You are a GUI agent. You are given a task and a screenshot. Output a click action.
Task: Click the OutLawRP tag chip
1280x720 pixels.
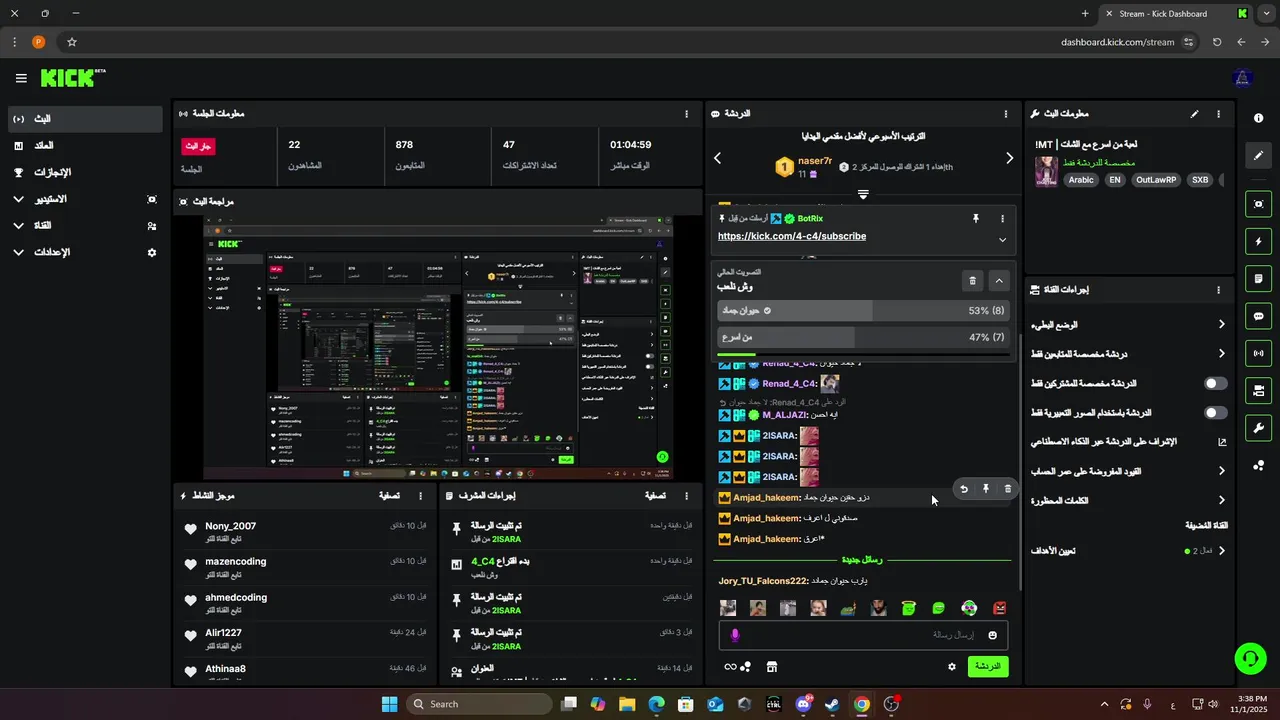(x=1156, y=180)
